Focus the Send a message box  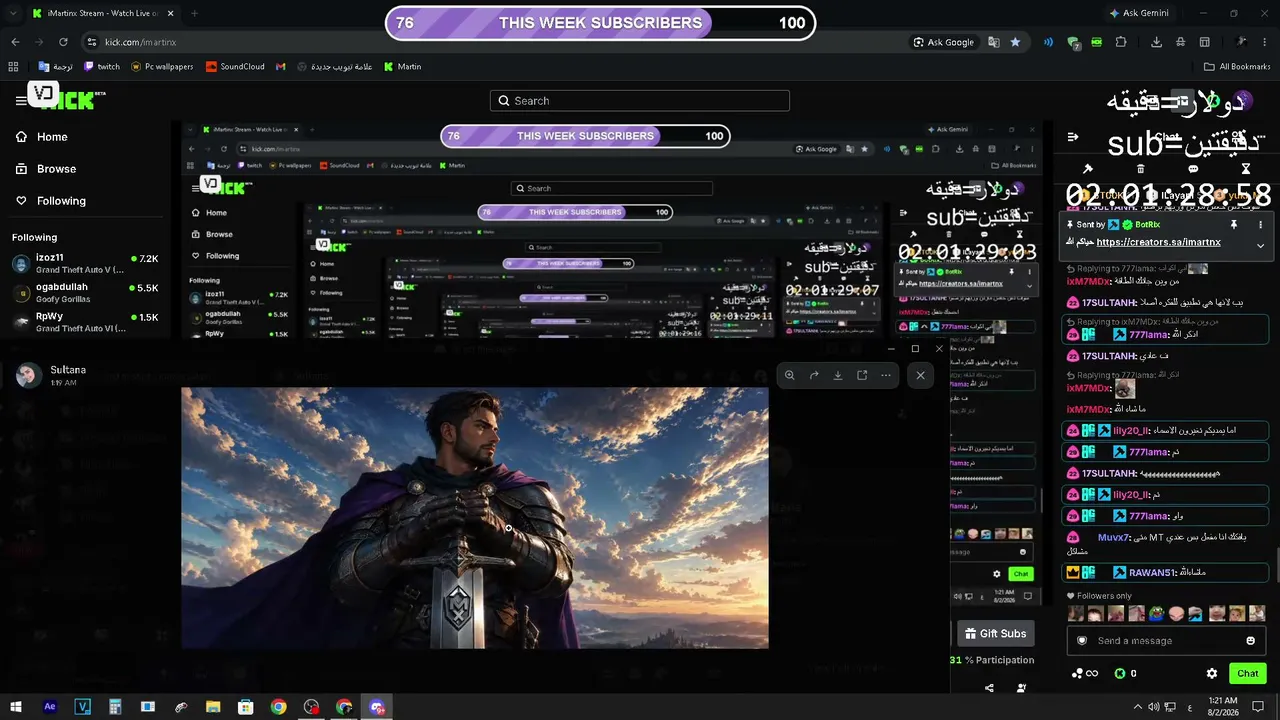[x=1166, y=641]
